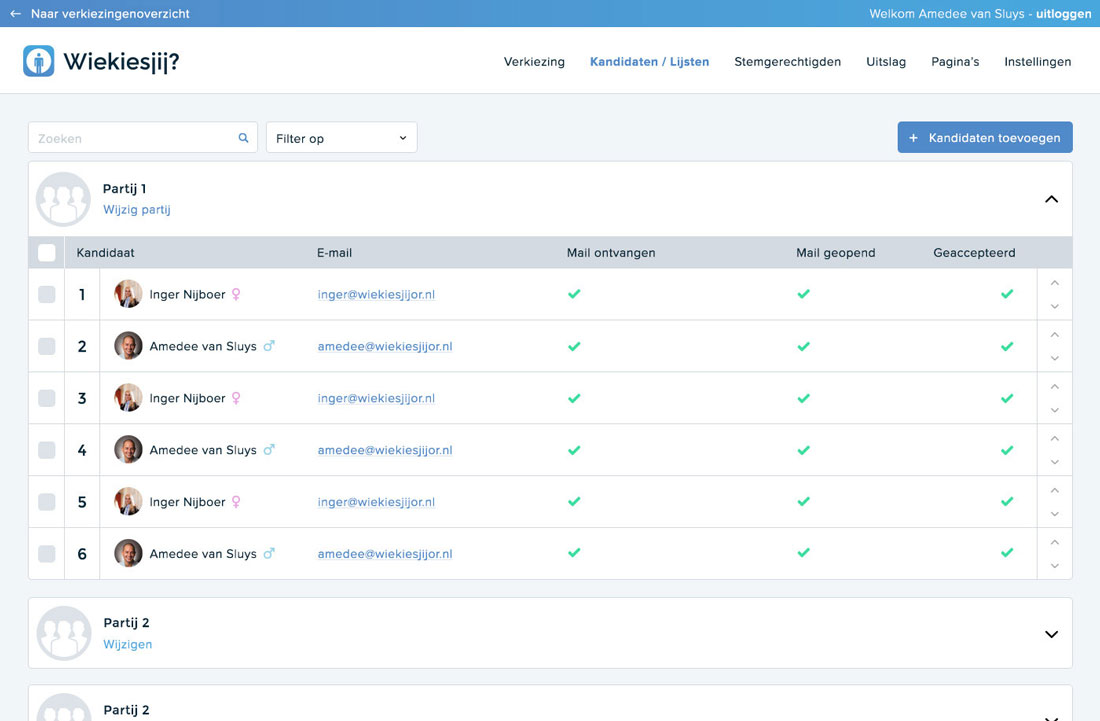Move candidate 2 up with arrow
Image resolution: width=1100 pixels, height=721 pixels.
[x=1054, y=335]
